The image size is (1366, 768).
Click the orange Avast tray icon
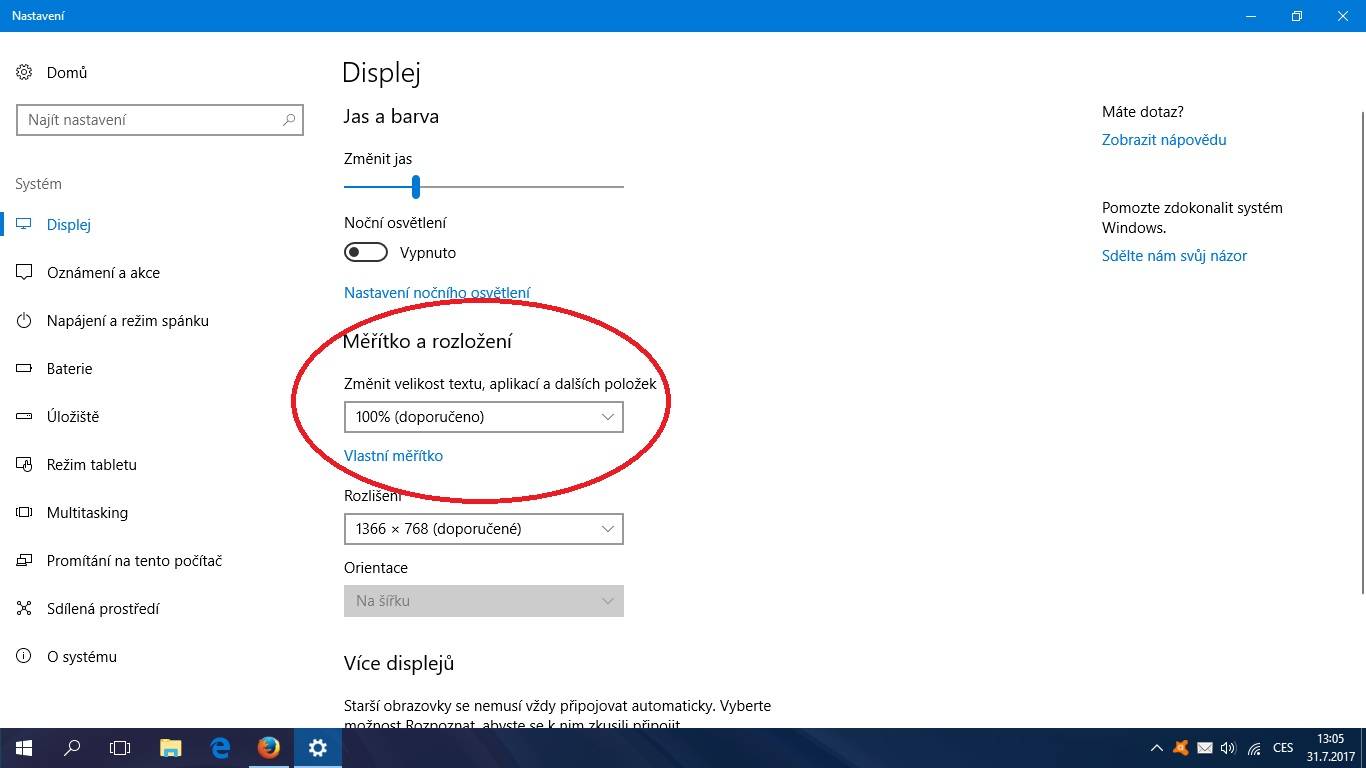1181,748
